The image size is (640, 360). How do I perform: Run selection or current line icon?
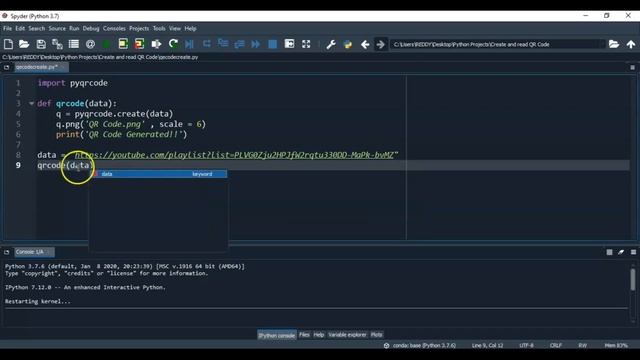pyautogui.click(x=156, y=44)
